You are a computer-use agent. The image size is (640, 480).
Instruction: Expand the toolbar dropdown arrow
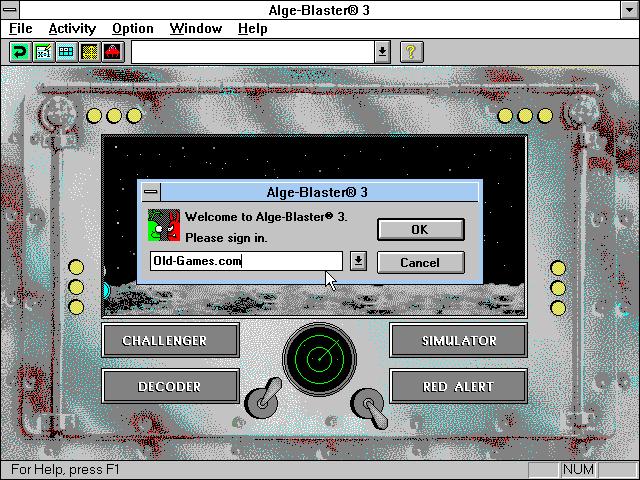(382, 52)
